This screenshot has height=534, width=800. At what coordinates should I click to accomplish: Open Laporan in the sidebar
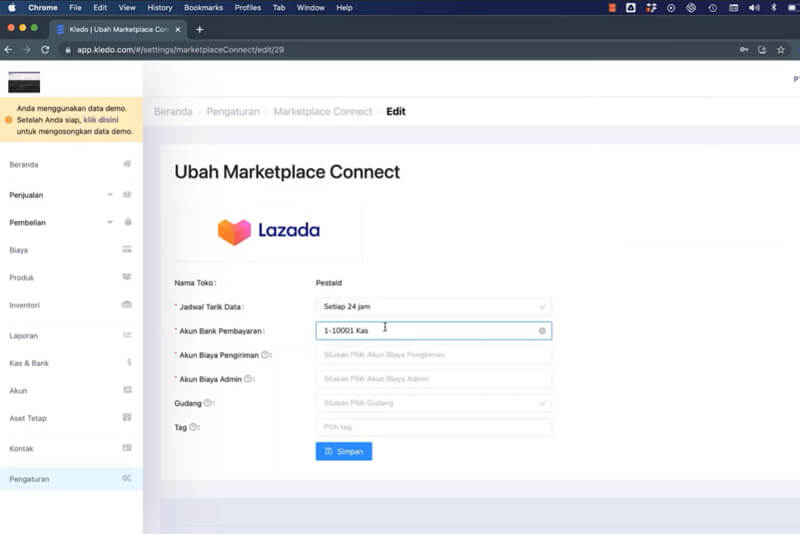pyautogui.click(x=23, y=336)
